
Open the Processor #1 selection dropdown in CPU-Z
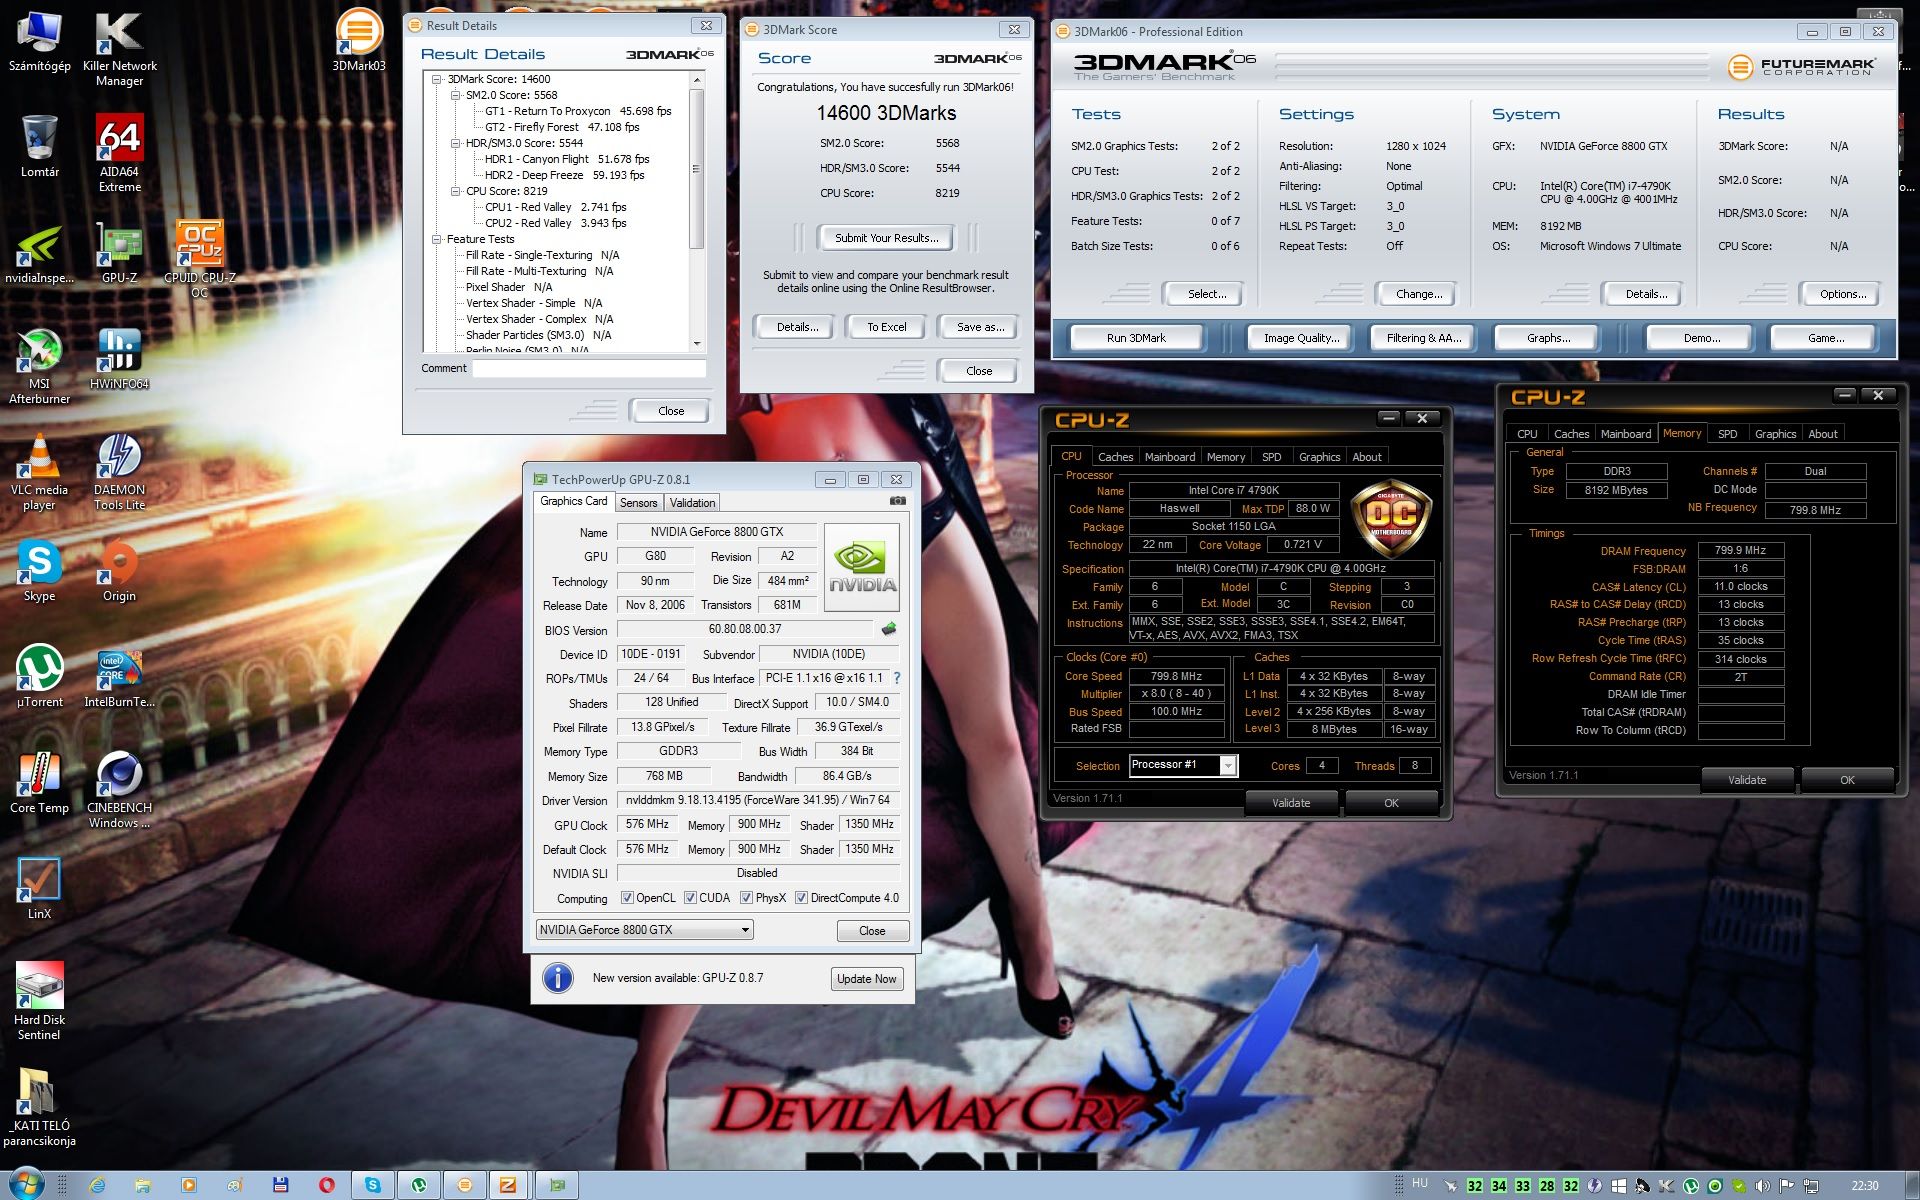coord(1184,765)
